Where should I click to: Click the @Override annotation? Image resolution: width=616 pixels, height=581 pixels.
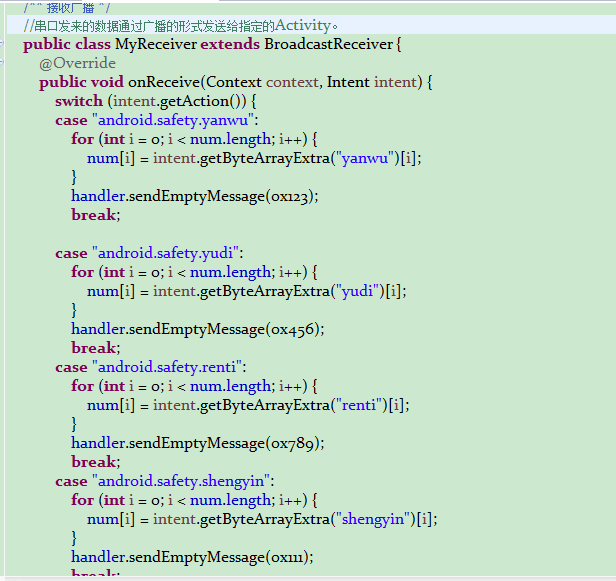click(77, 63)
